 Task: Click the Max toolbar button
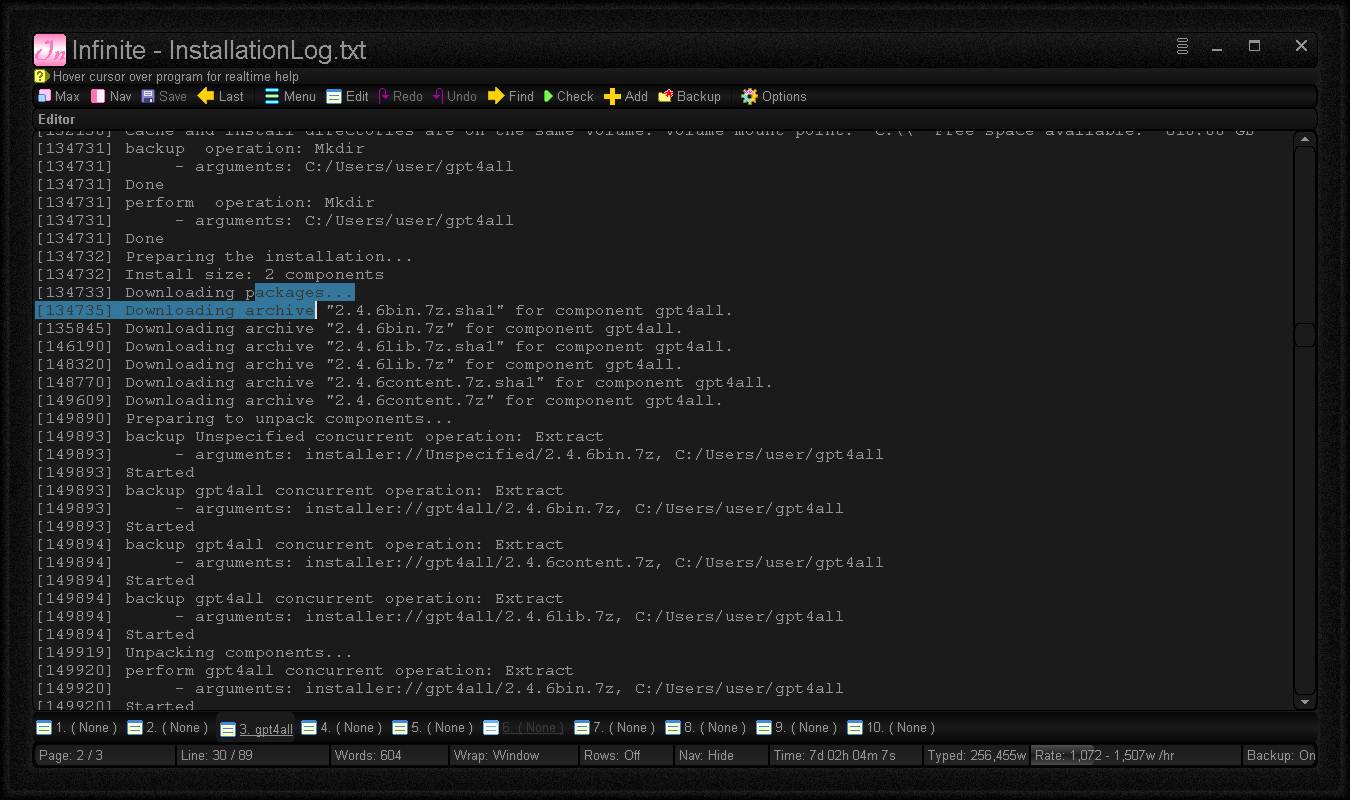(x=58, y=96)
